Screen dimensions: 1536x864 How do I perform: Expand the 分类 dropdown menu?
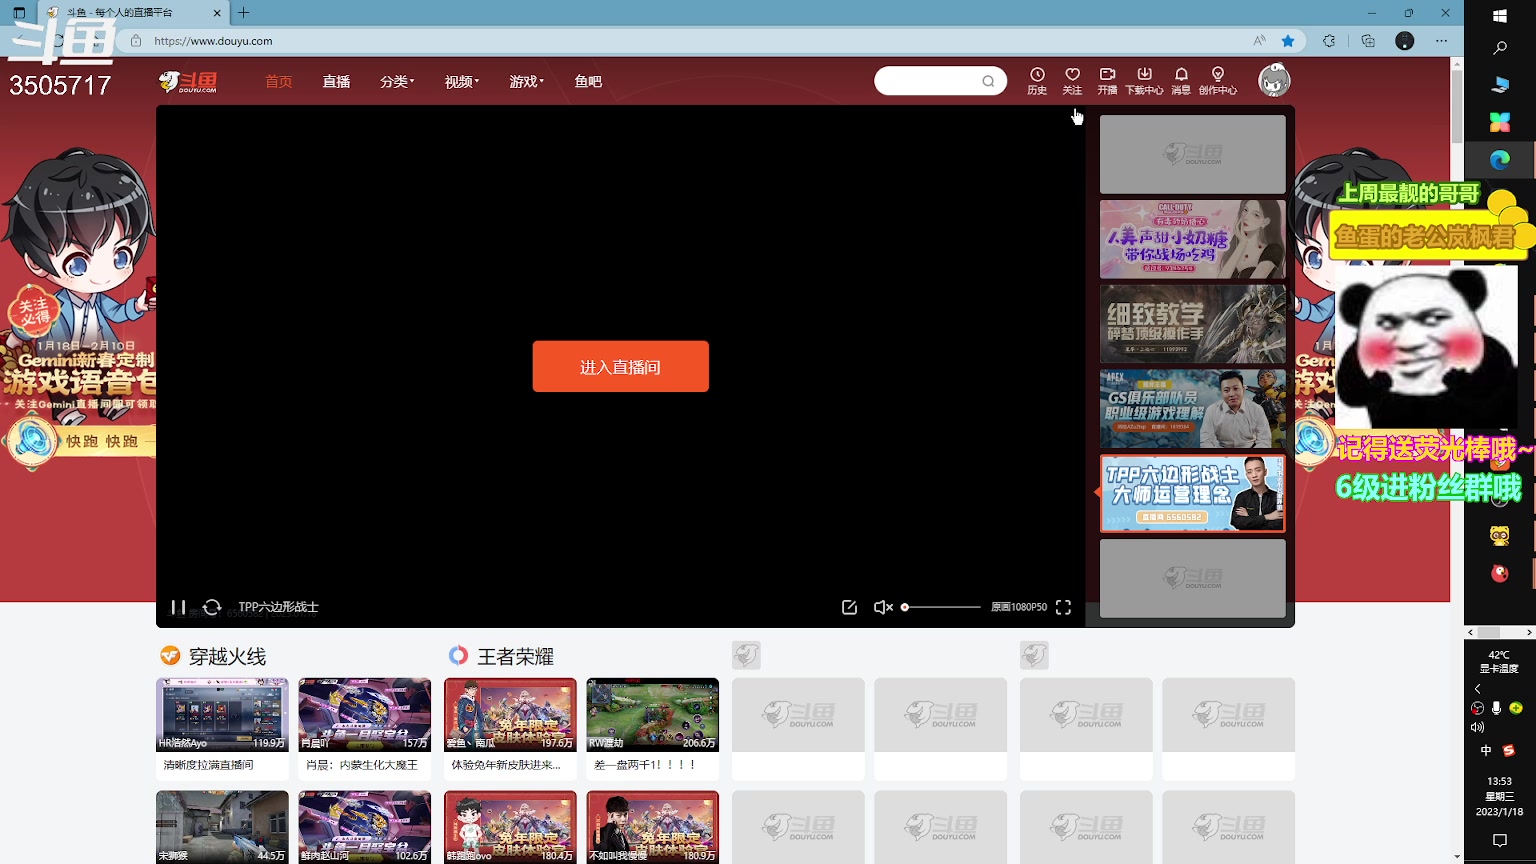click(x=397, y=81)
